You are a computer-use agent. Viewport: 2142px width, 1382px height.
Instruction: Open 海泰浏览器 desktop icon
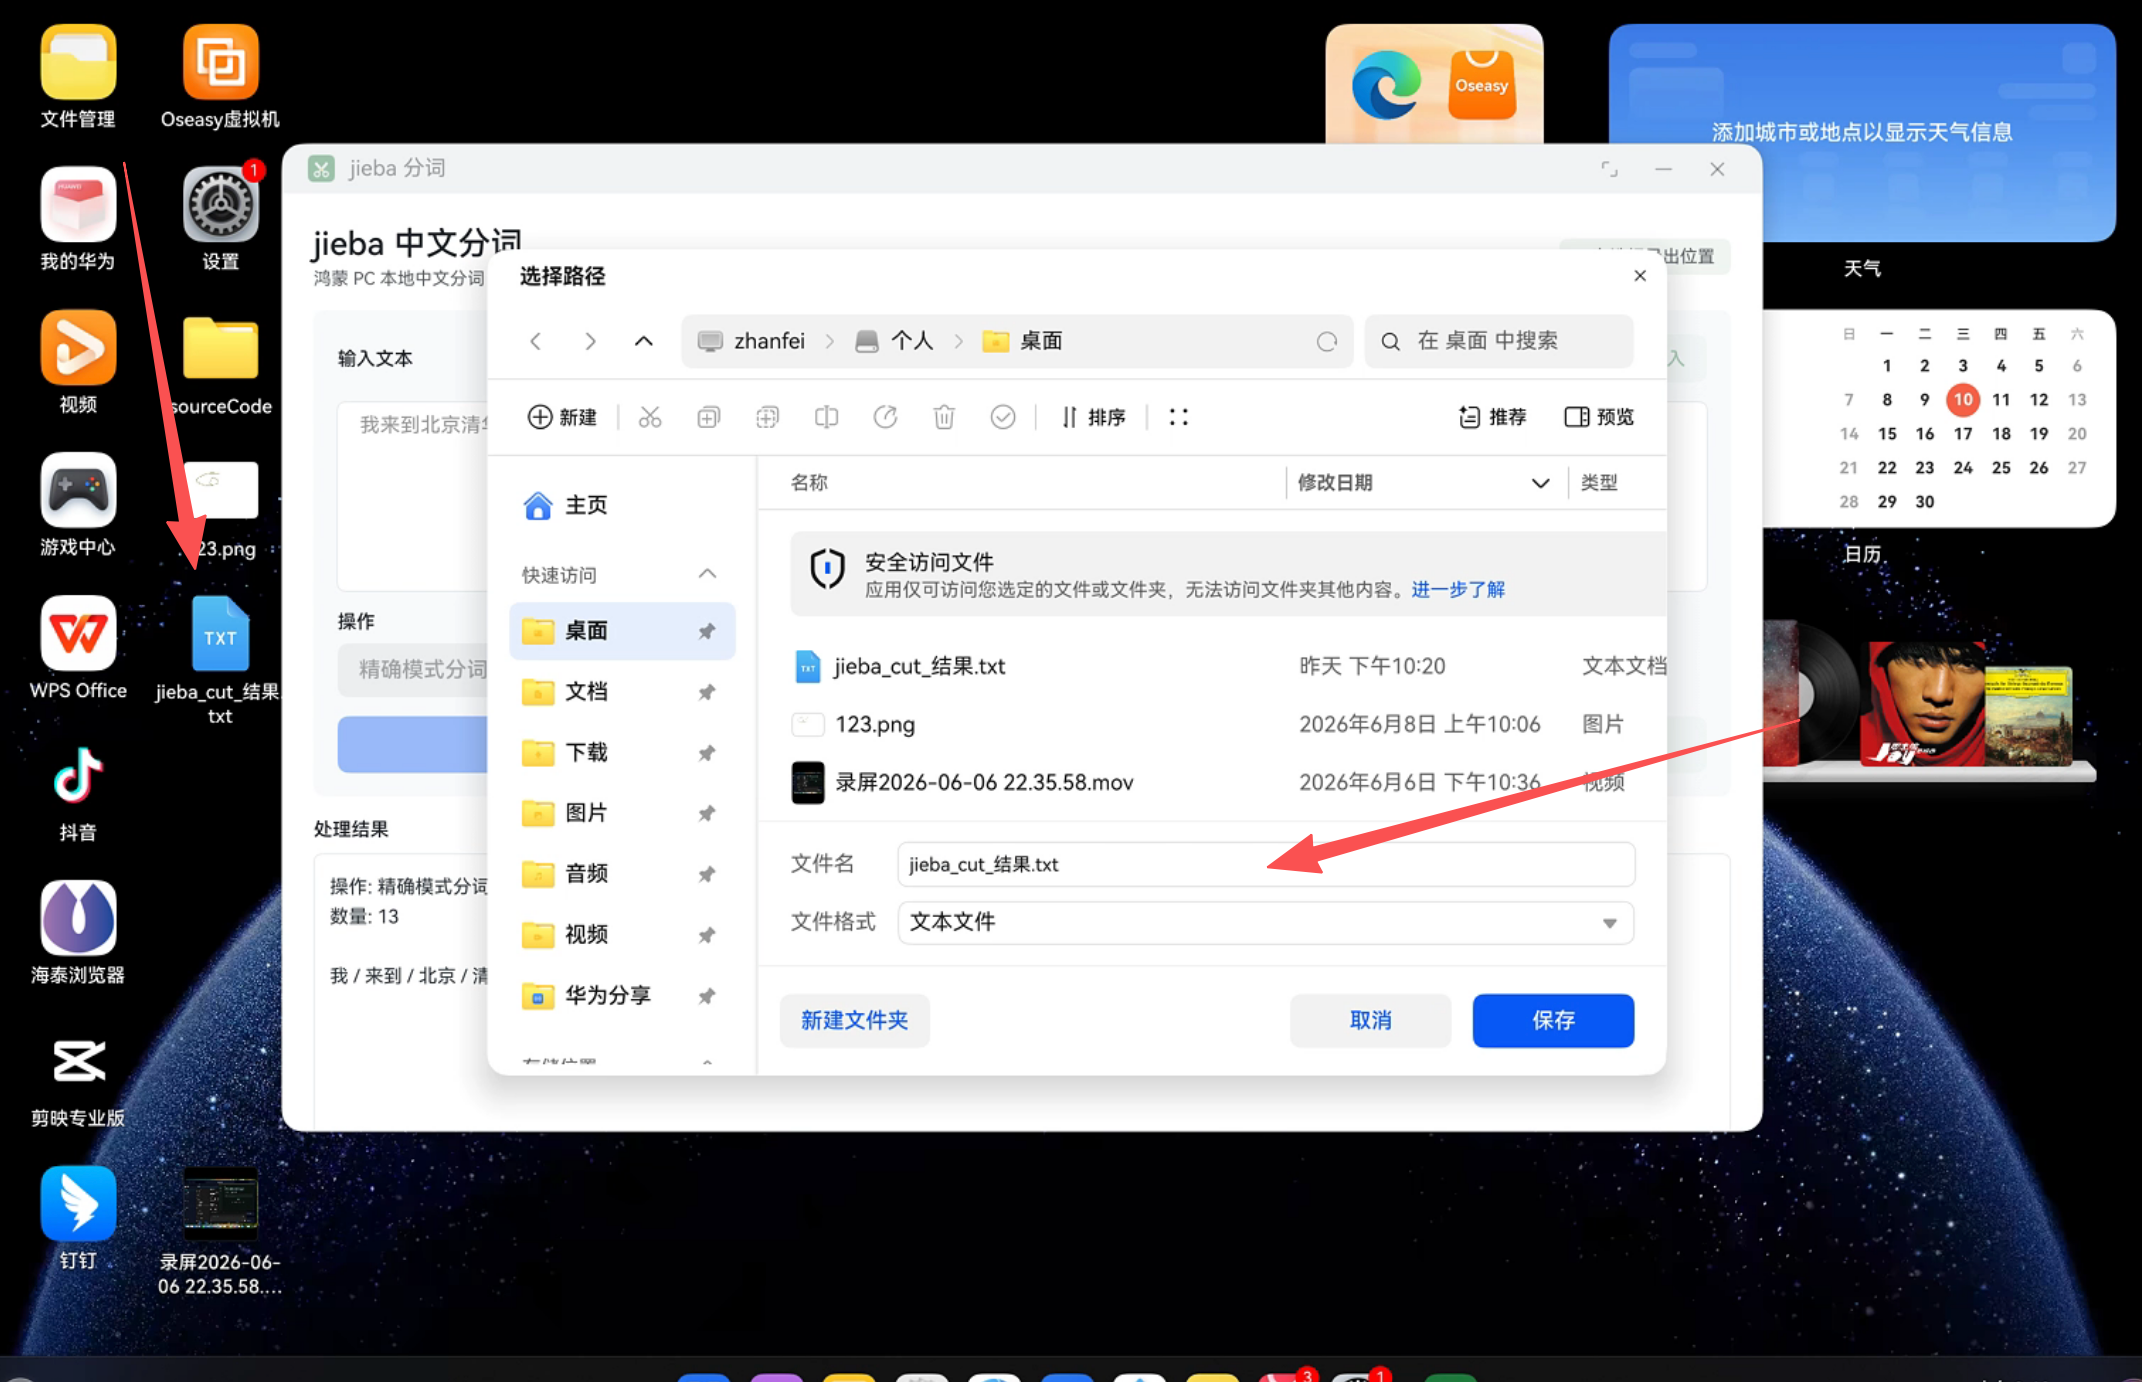[x=78, y=933]
